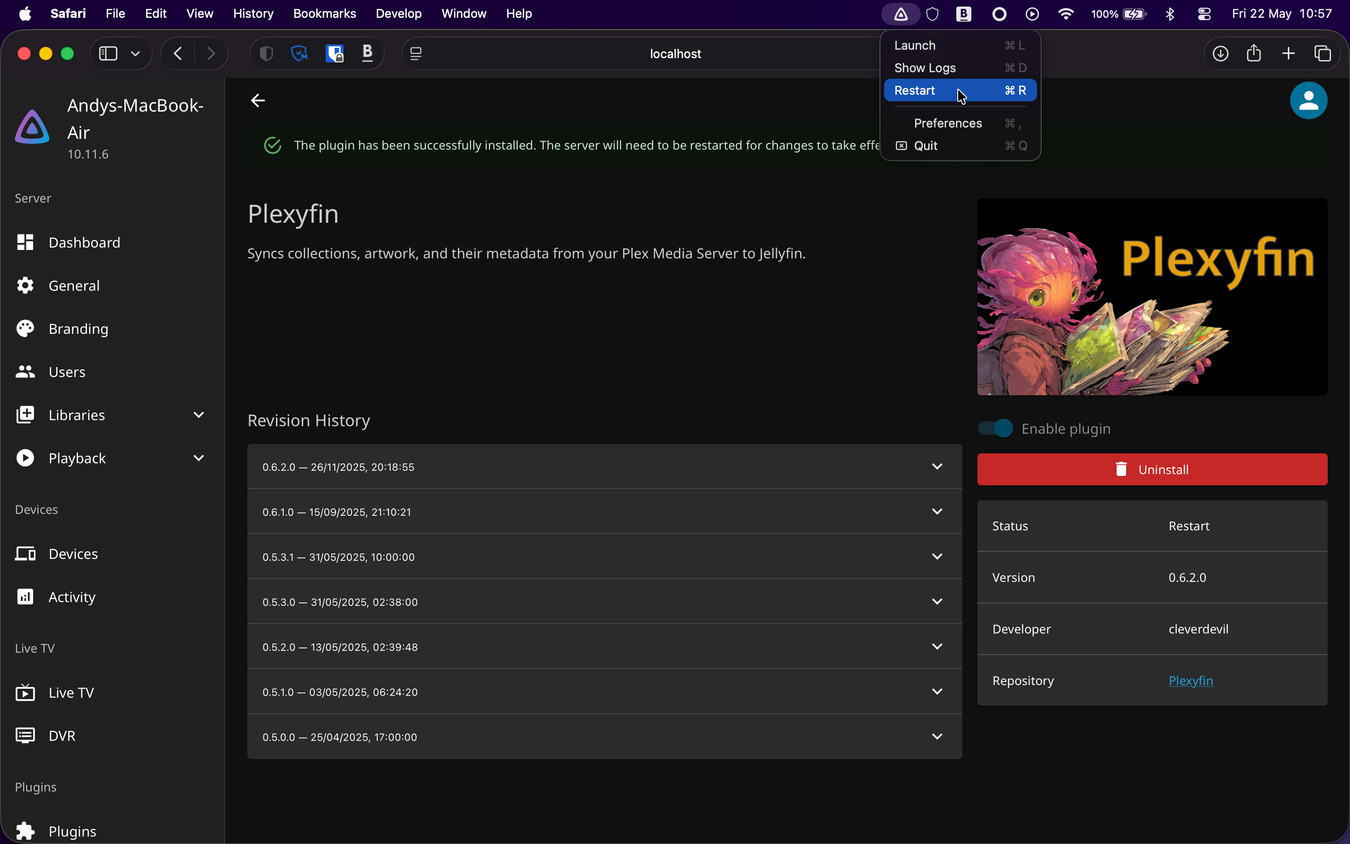Choose Quit in the tray menu

click(x=960, y=145)
